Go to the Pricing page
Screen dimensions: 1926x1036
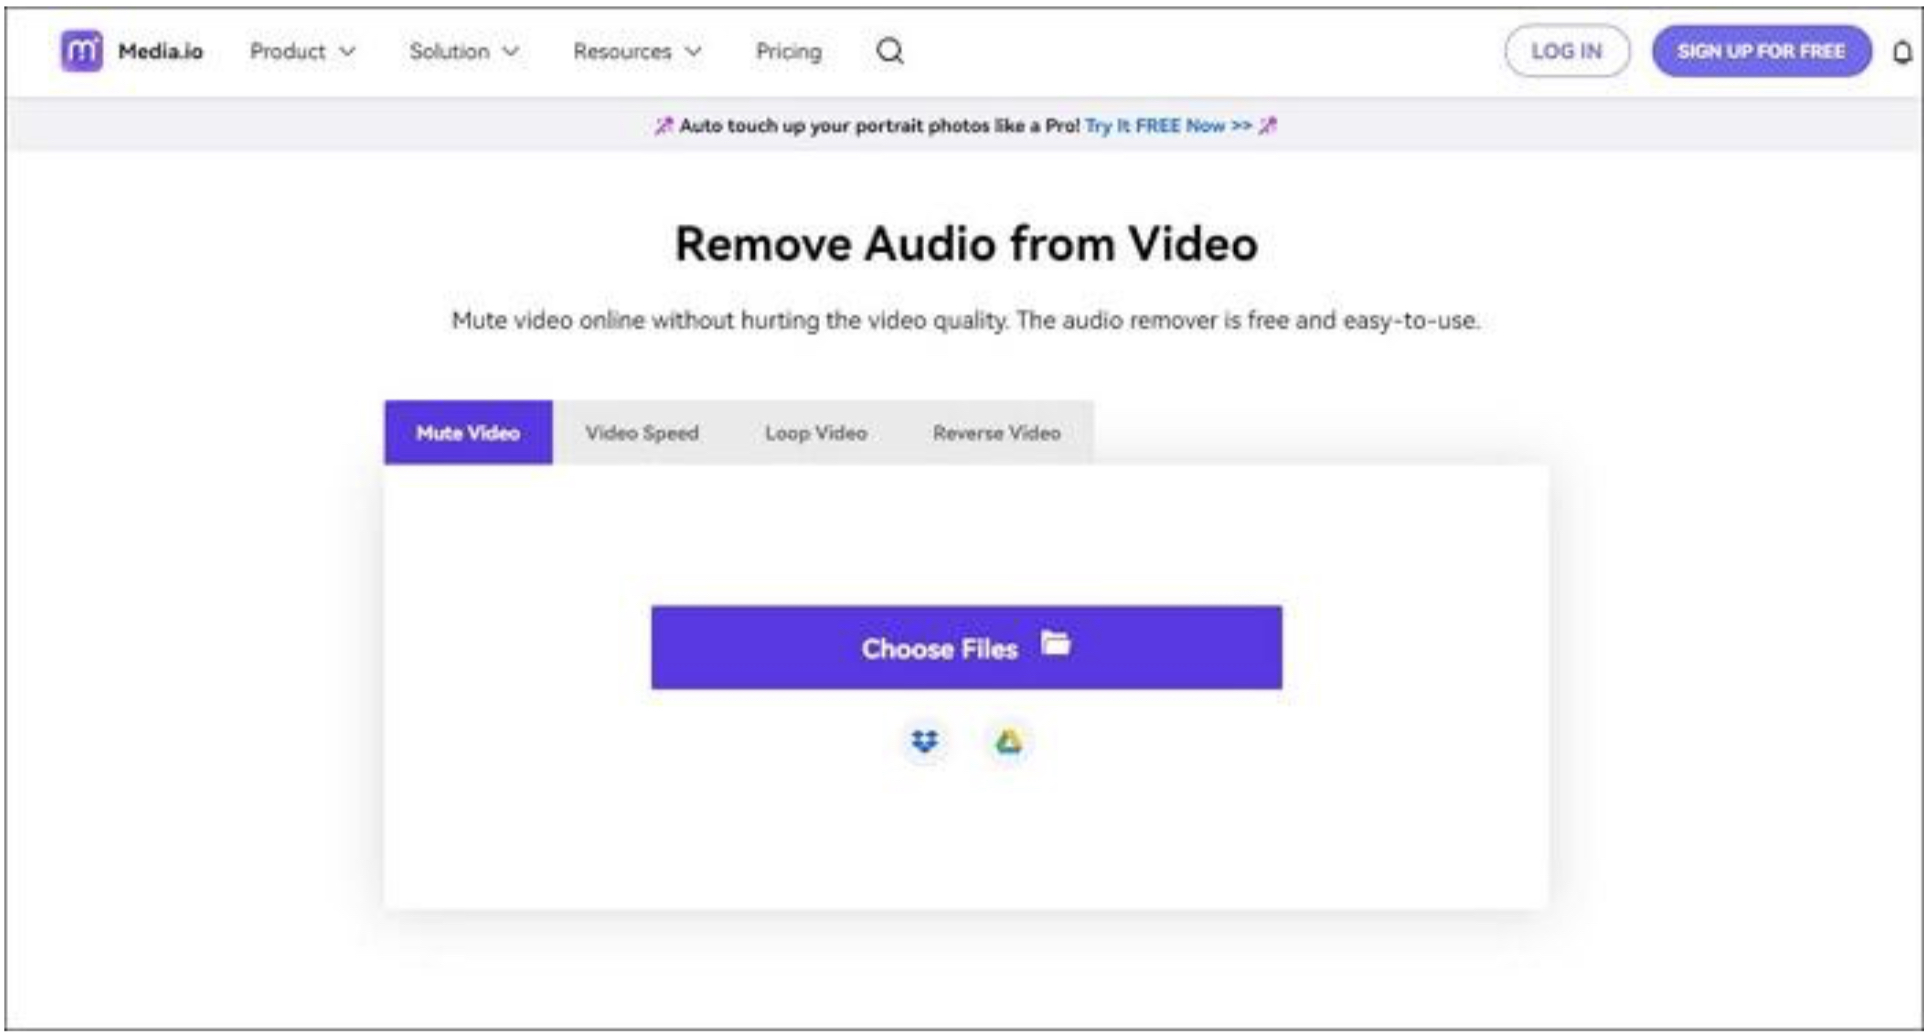[788, 51]
